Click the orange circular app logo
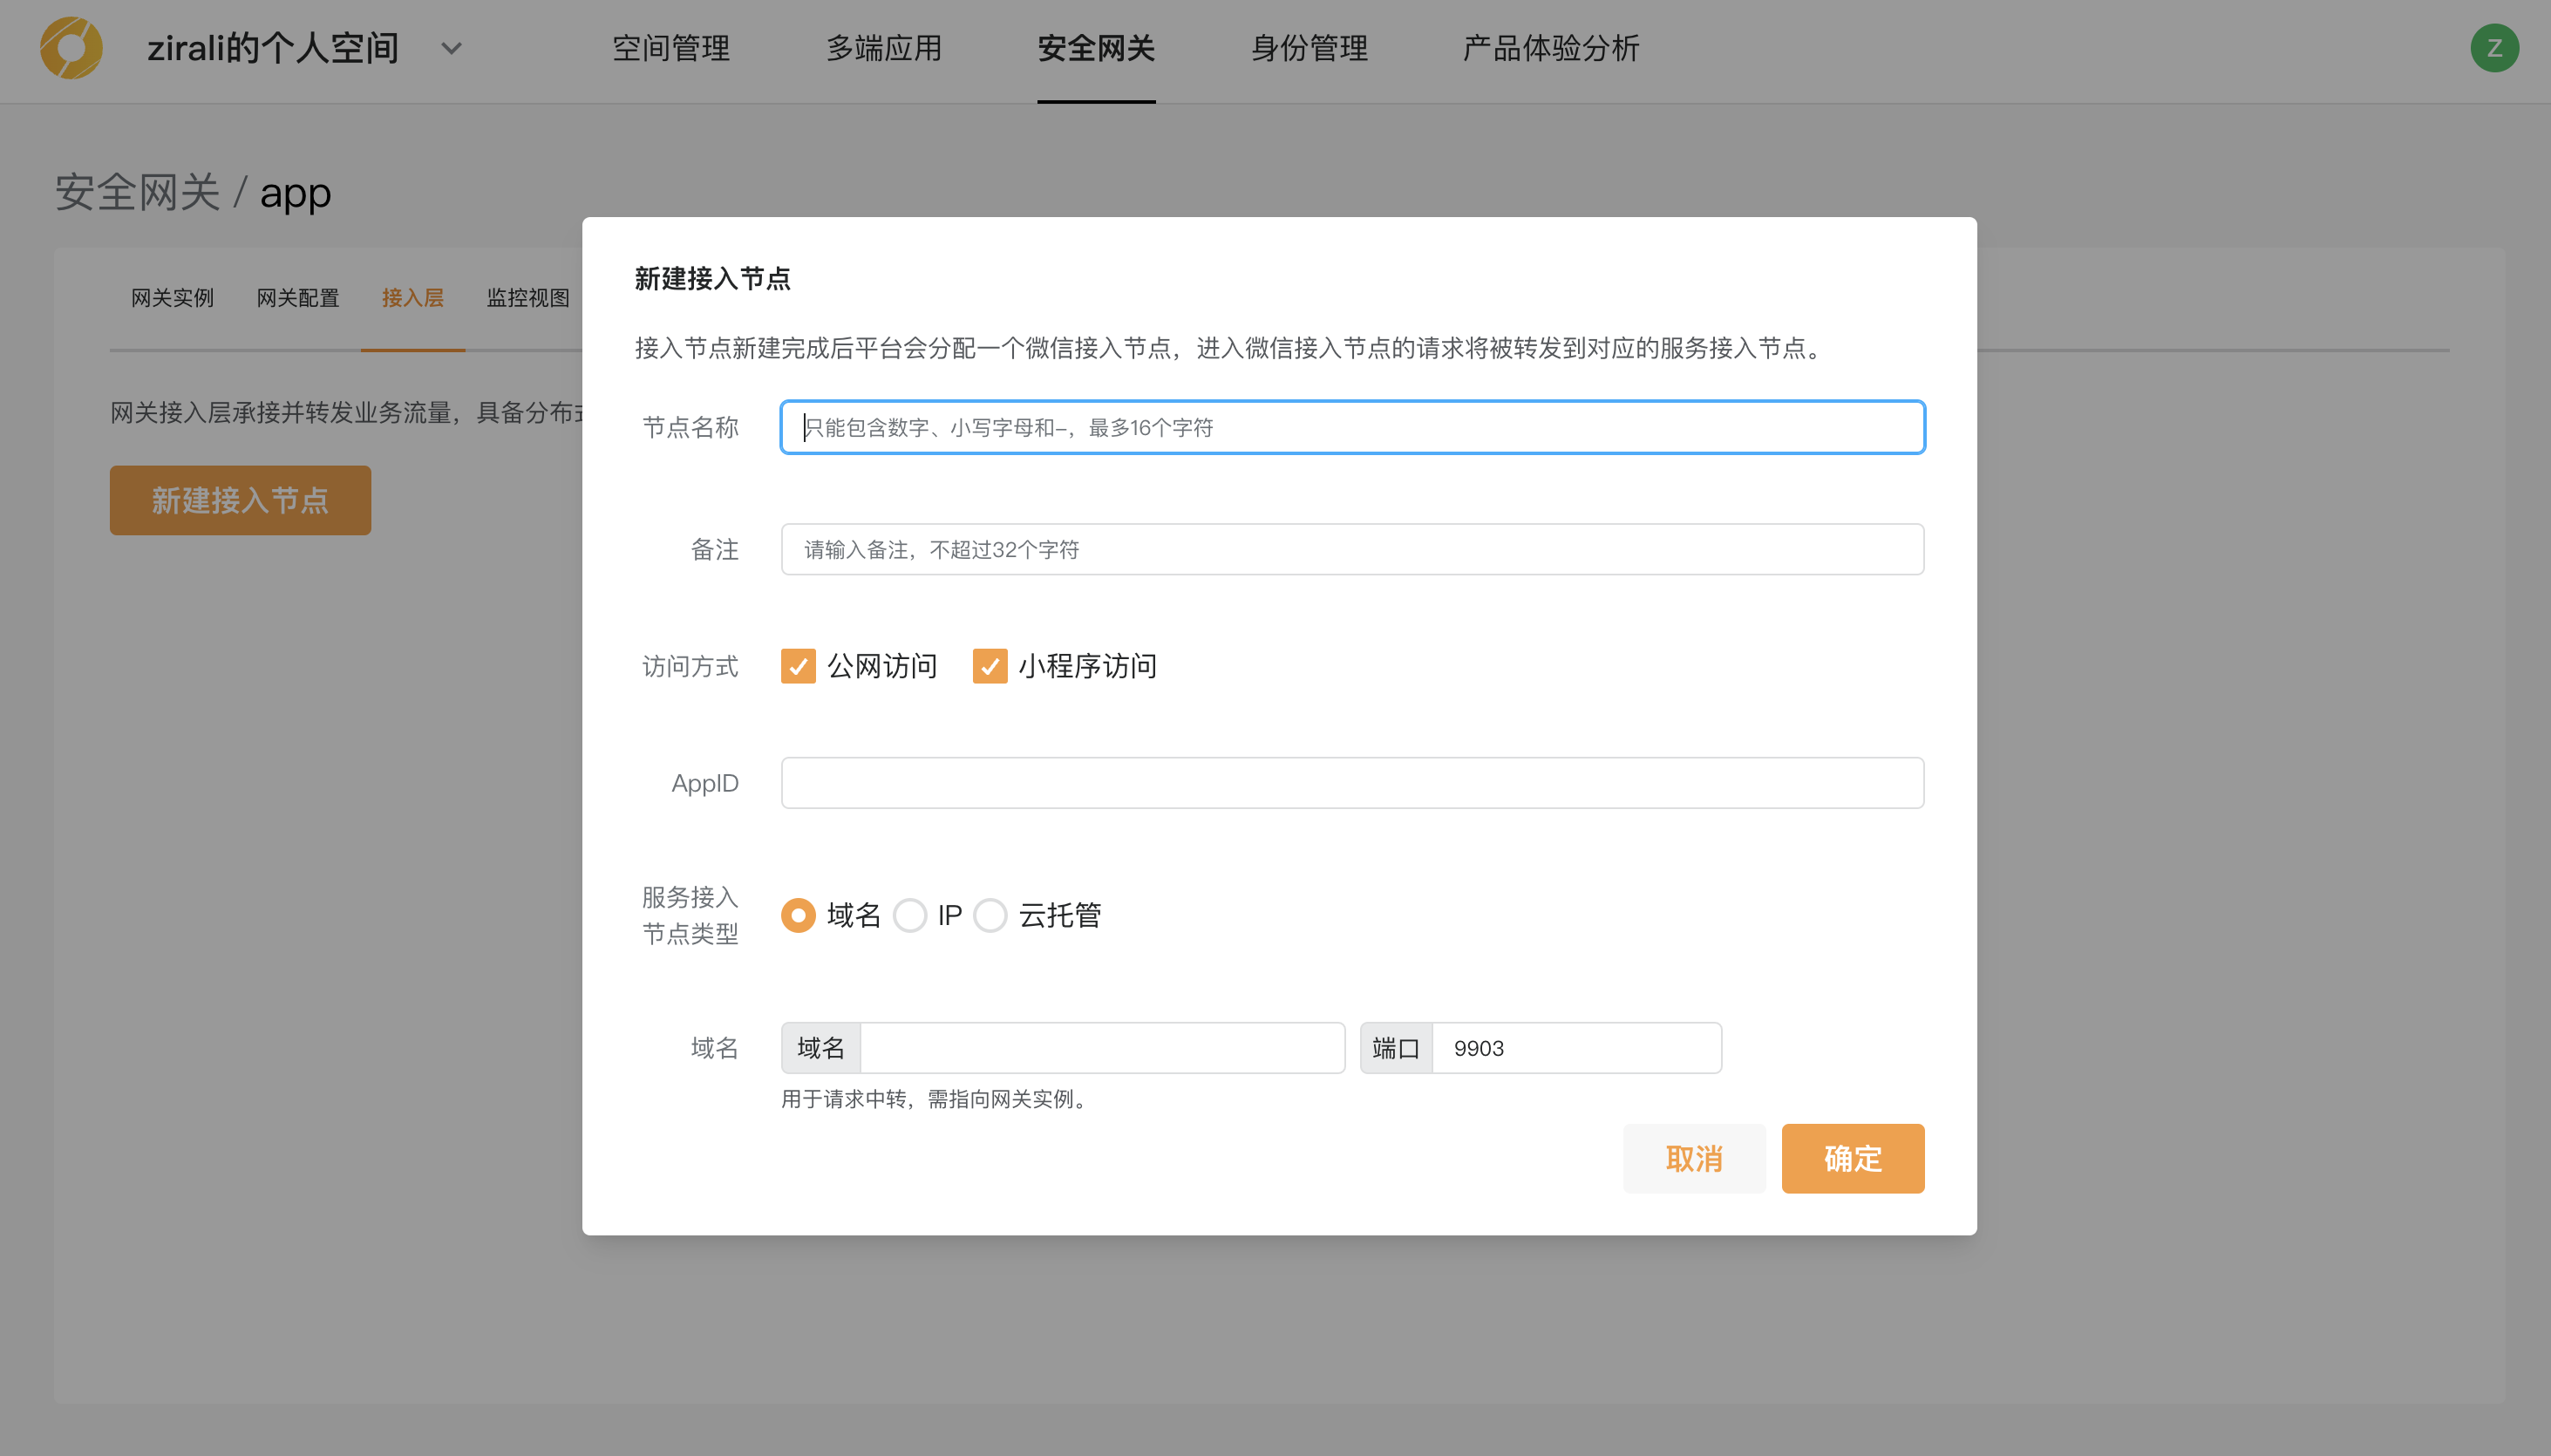2551x1456 pixels. point(71,48)
